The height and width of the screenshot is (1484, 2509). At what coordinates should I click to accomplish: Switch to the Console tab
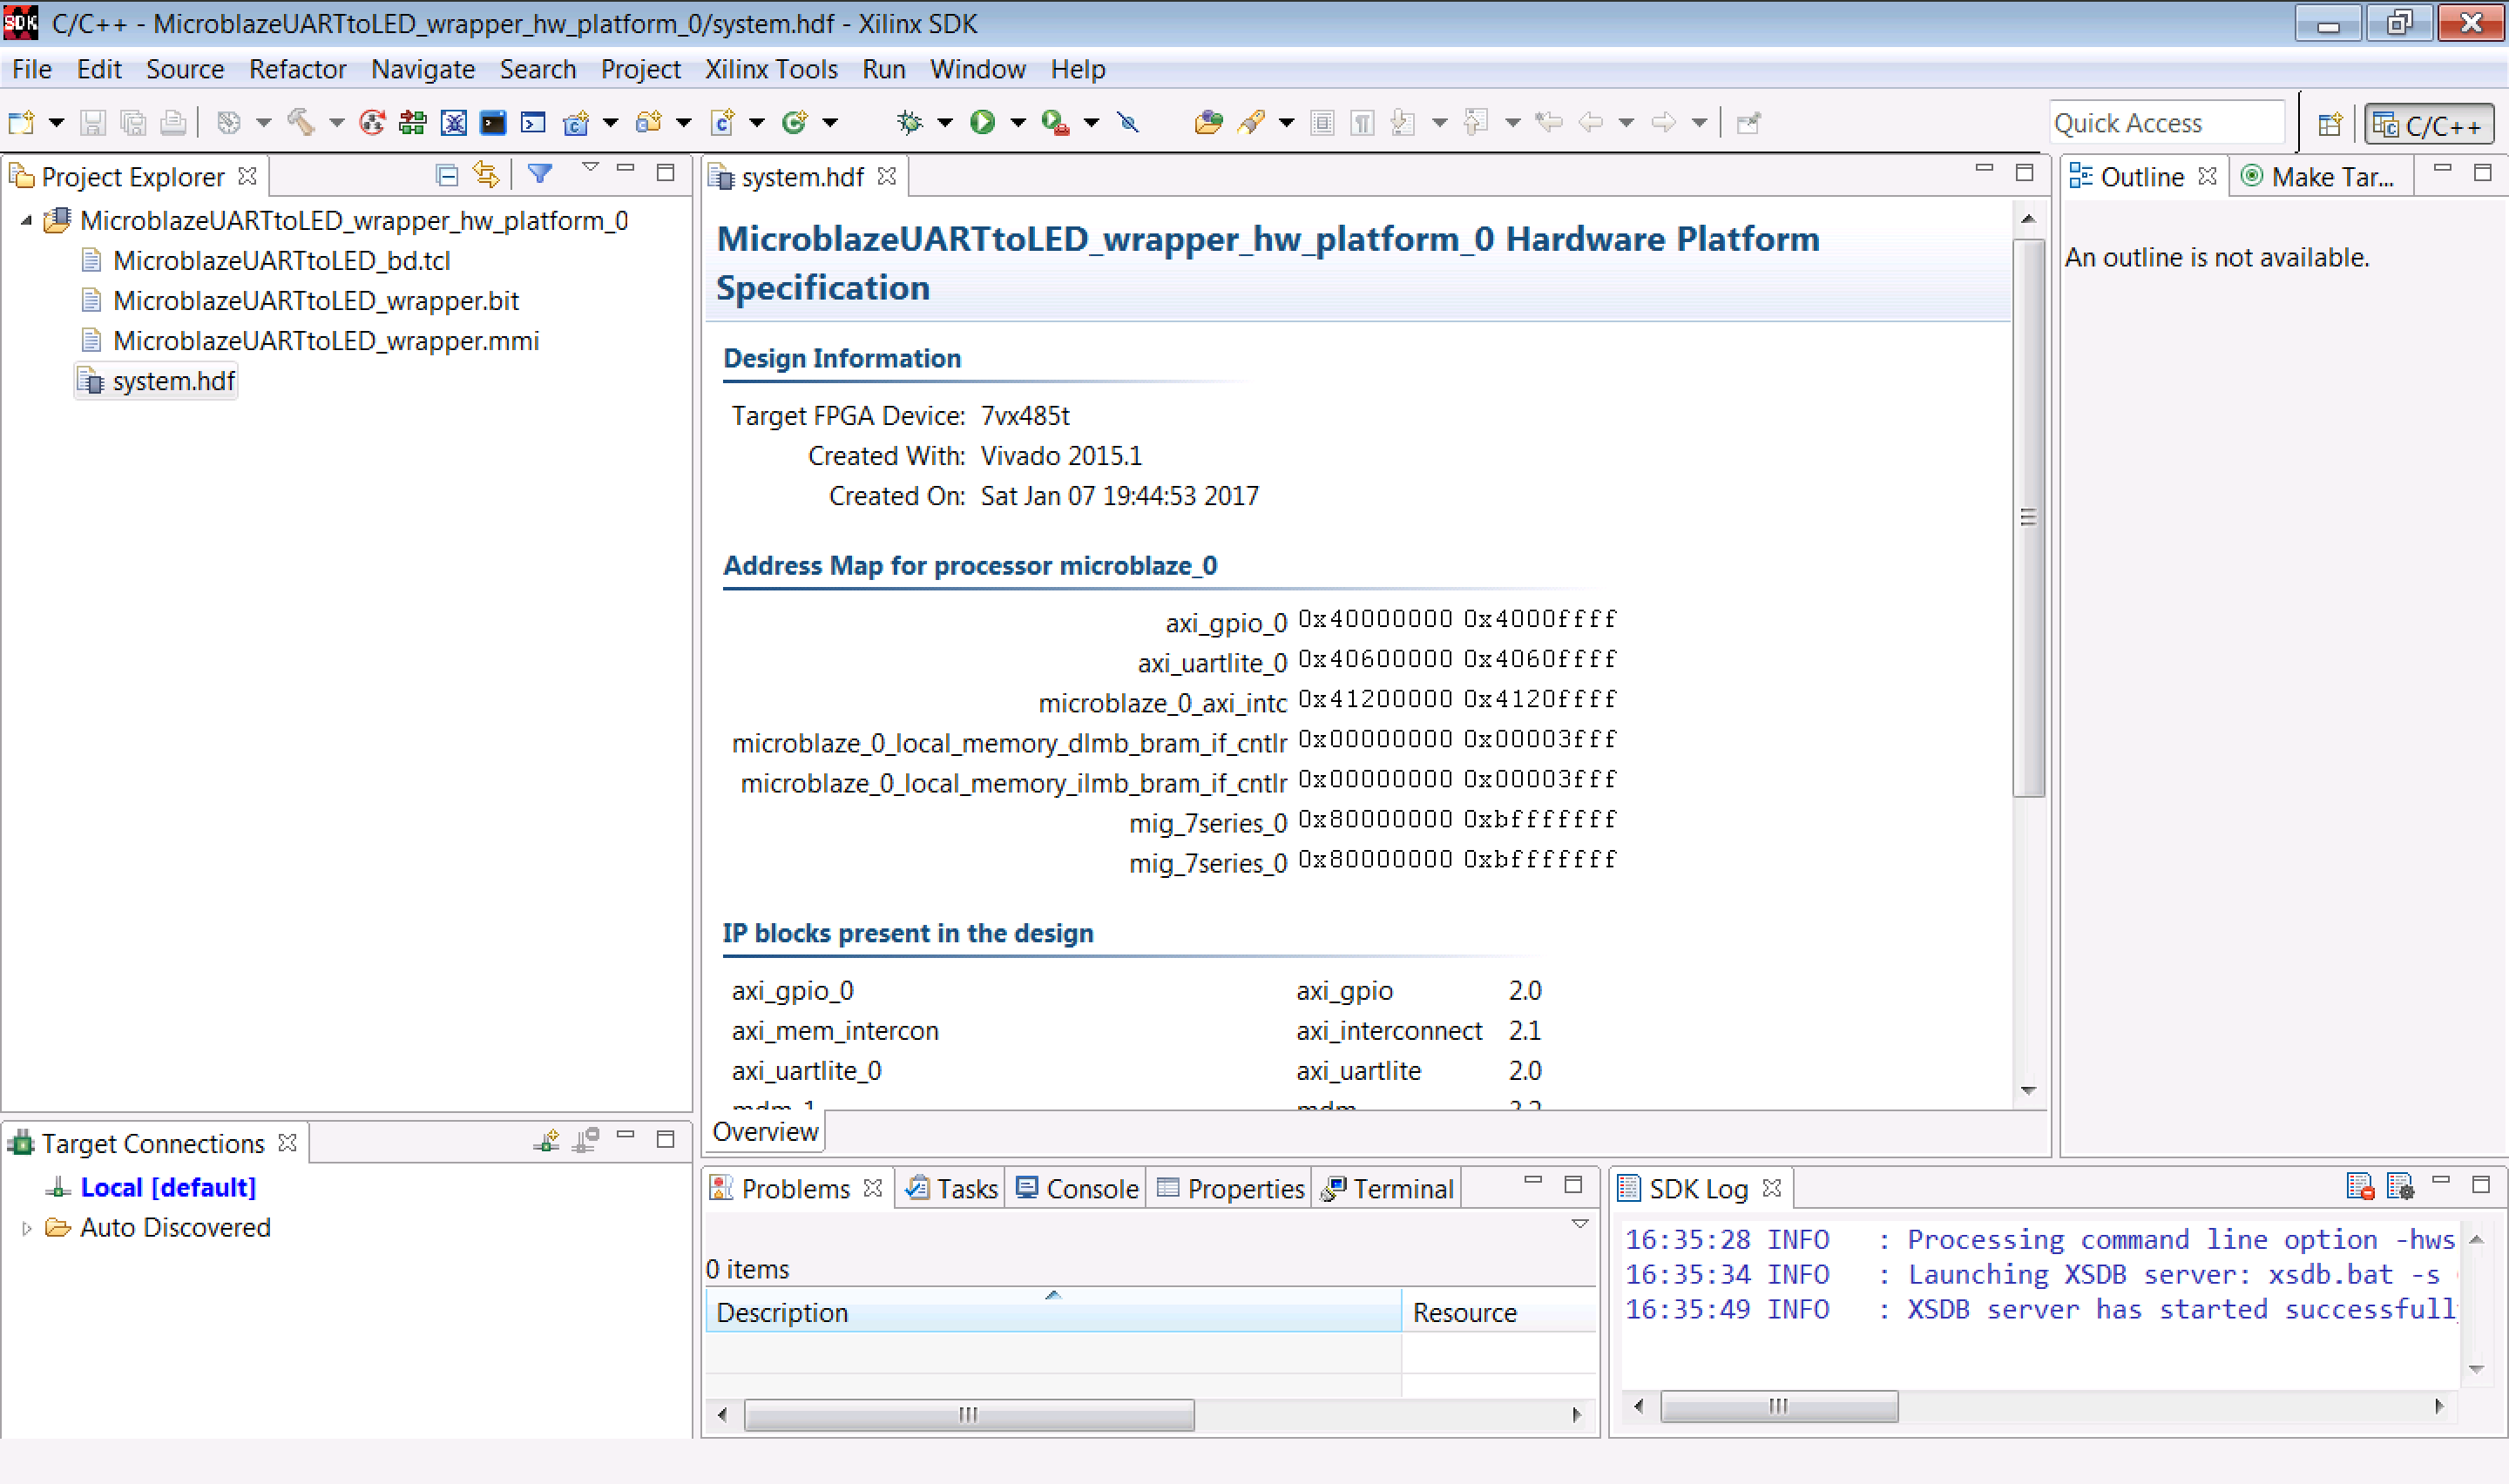(x=1077, y=1188)
